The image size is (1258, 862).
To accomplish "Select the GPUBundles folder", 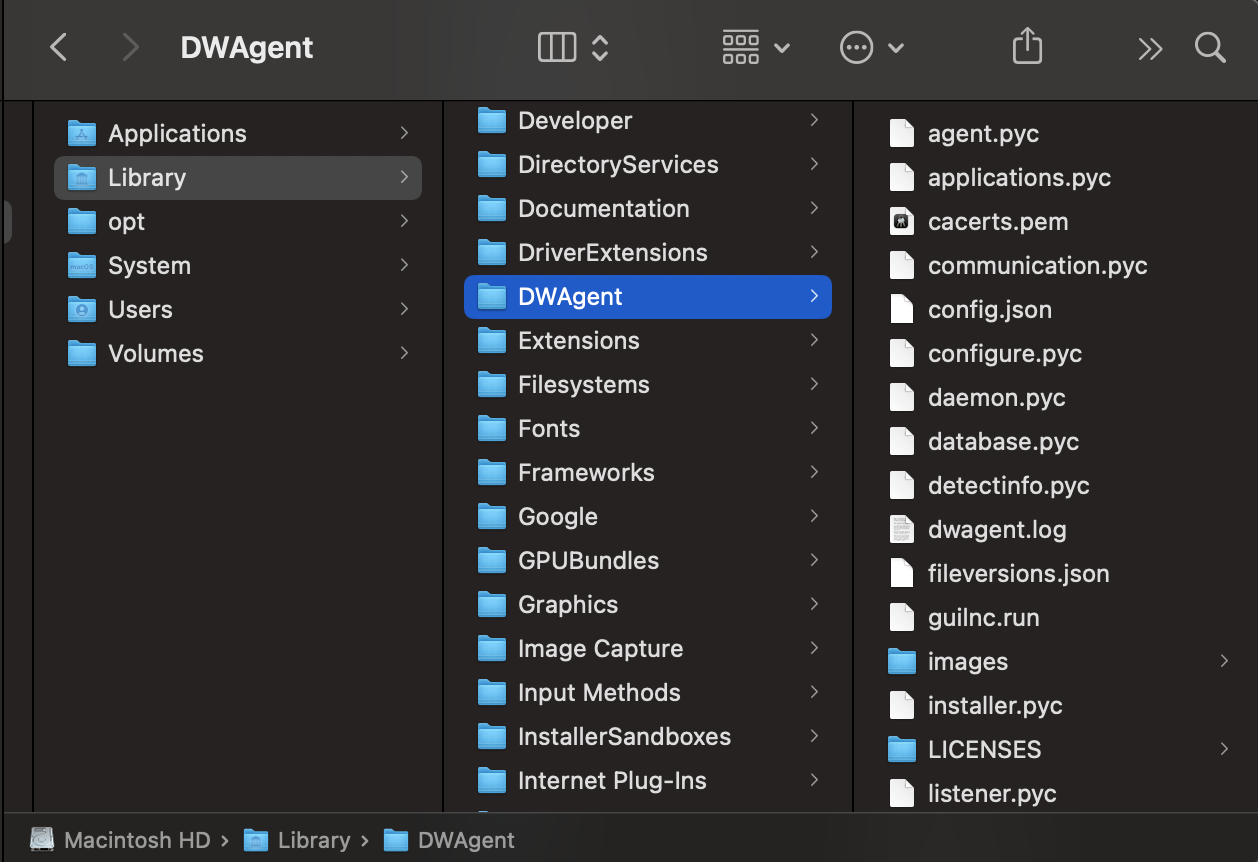I will 648,560.
